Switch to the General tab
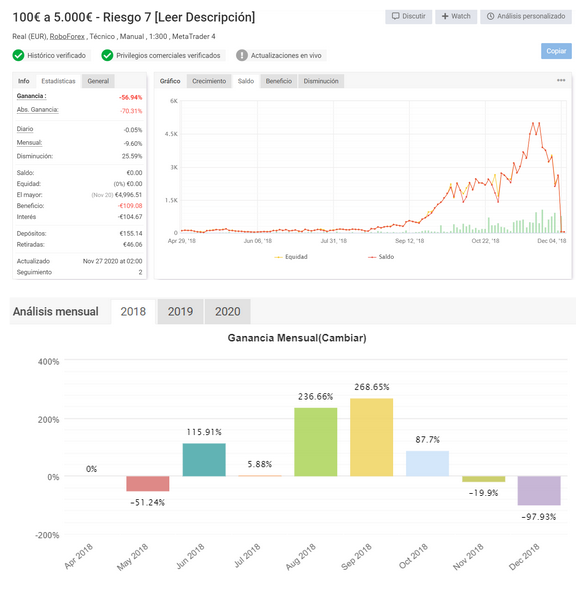 98,81
